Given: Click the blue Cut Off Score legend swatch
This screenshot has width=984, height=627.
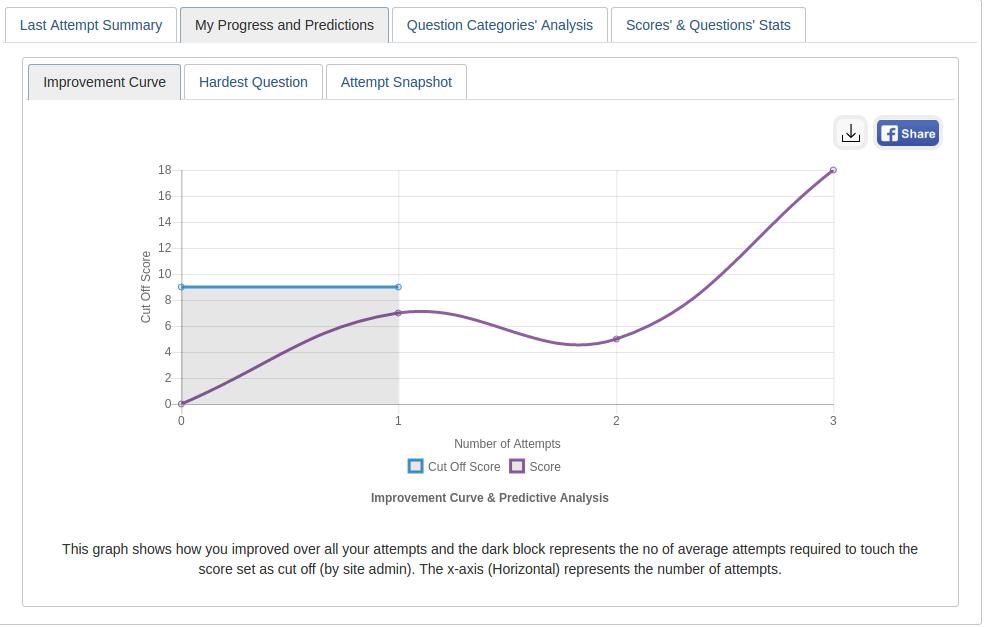Looking at the screenshot, I should [x=416, y=466].
